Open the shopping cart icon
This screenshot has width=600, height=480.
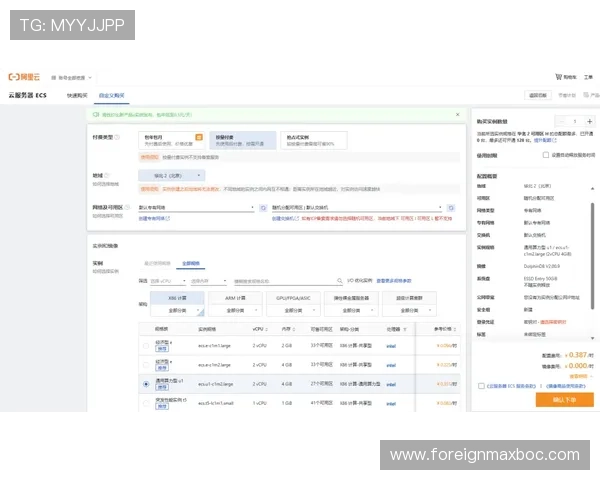[x=558, y=76]
